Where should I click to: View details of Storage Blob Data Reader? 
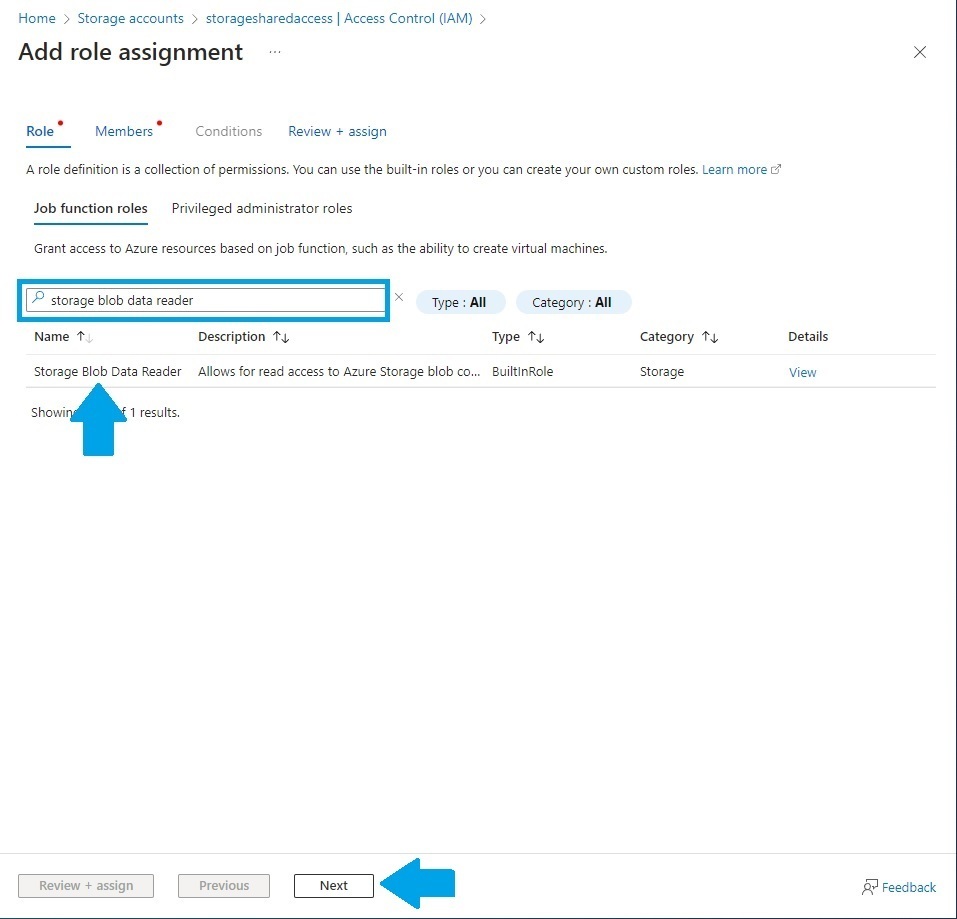[802, 372]
